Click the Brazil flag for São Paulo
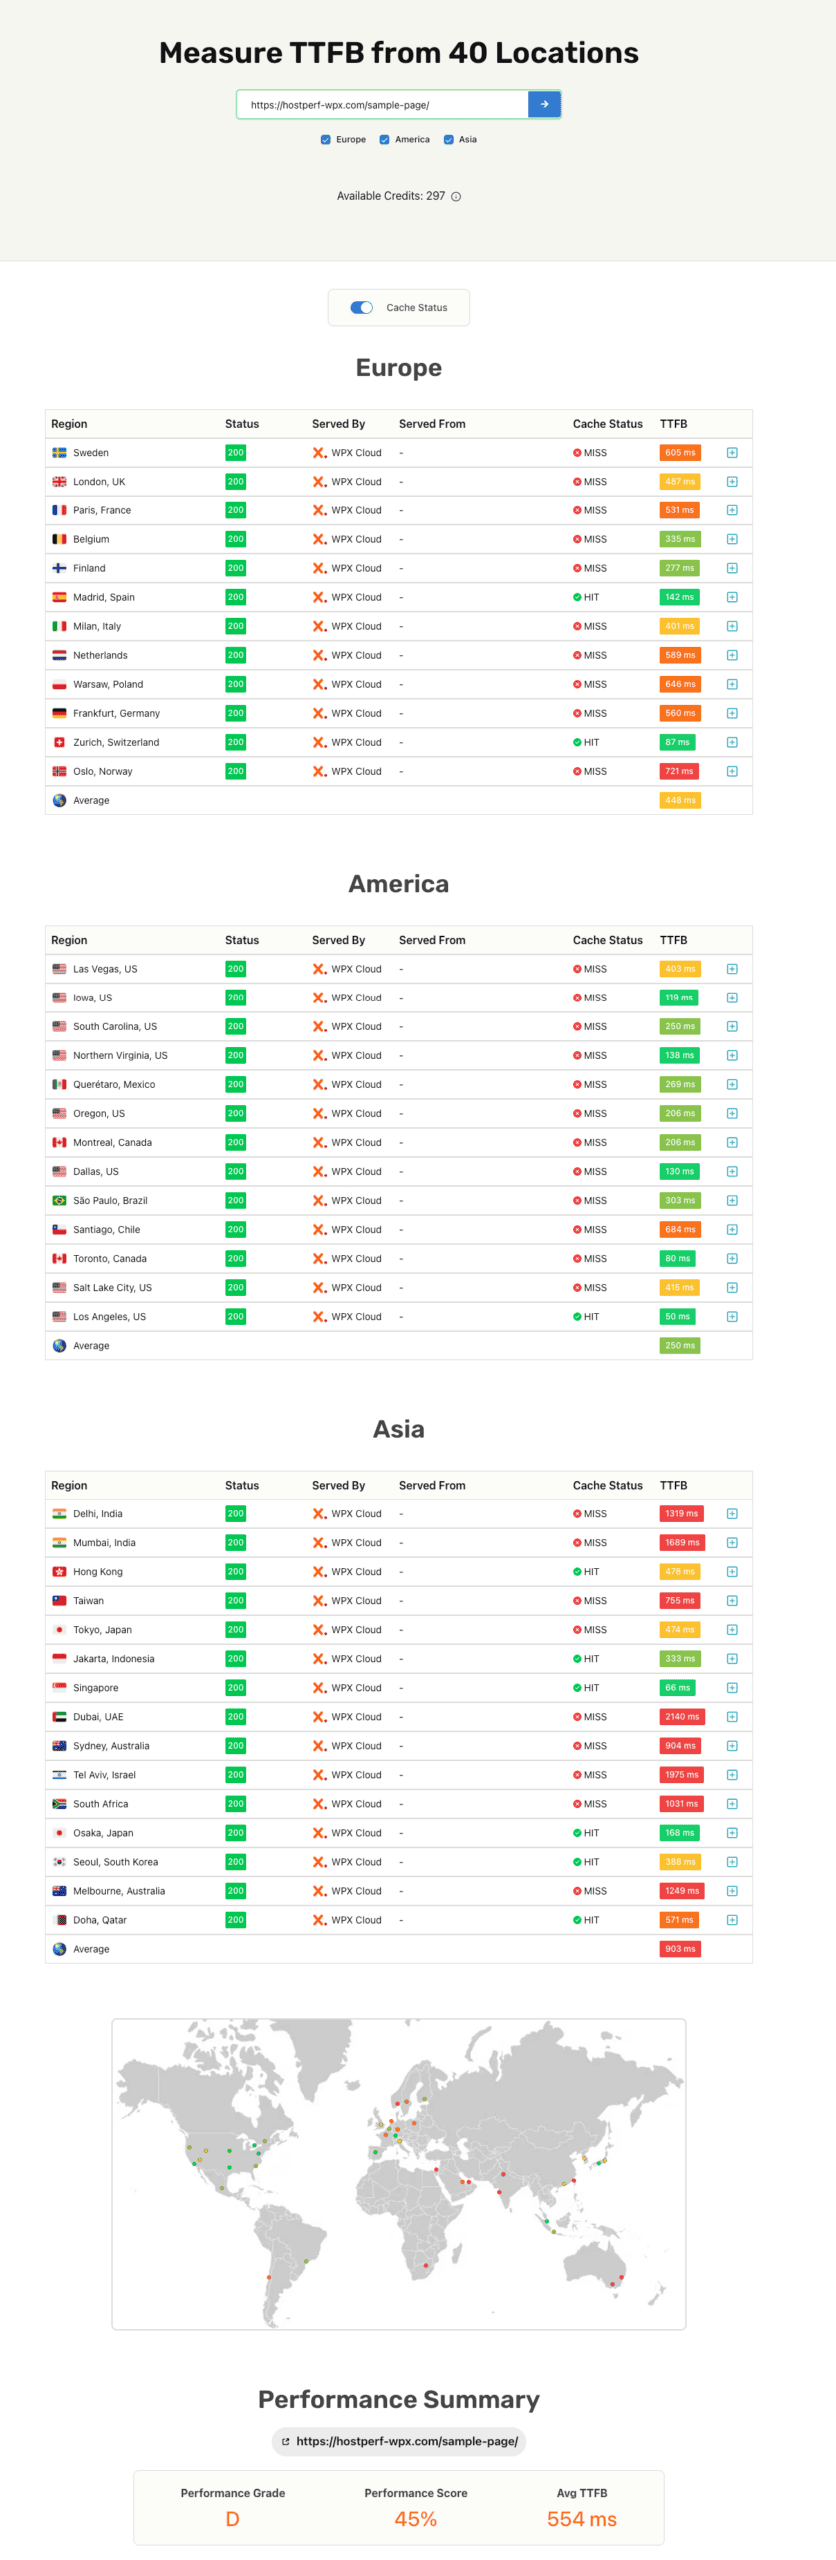The image size is (836, 2560). [59, 1200]
